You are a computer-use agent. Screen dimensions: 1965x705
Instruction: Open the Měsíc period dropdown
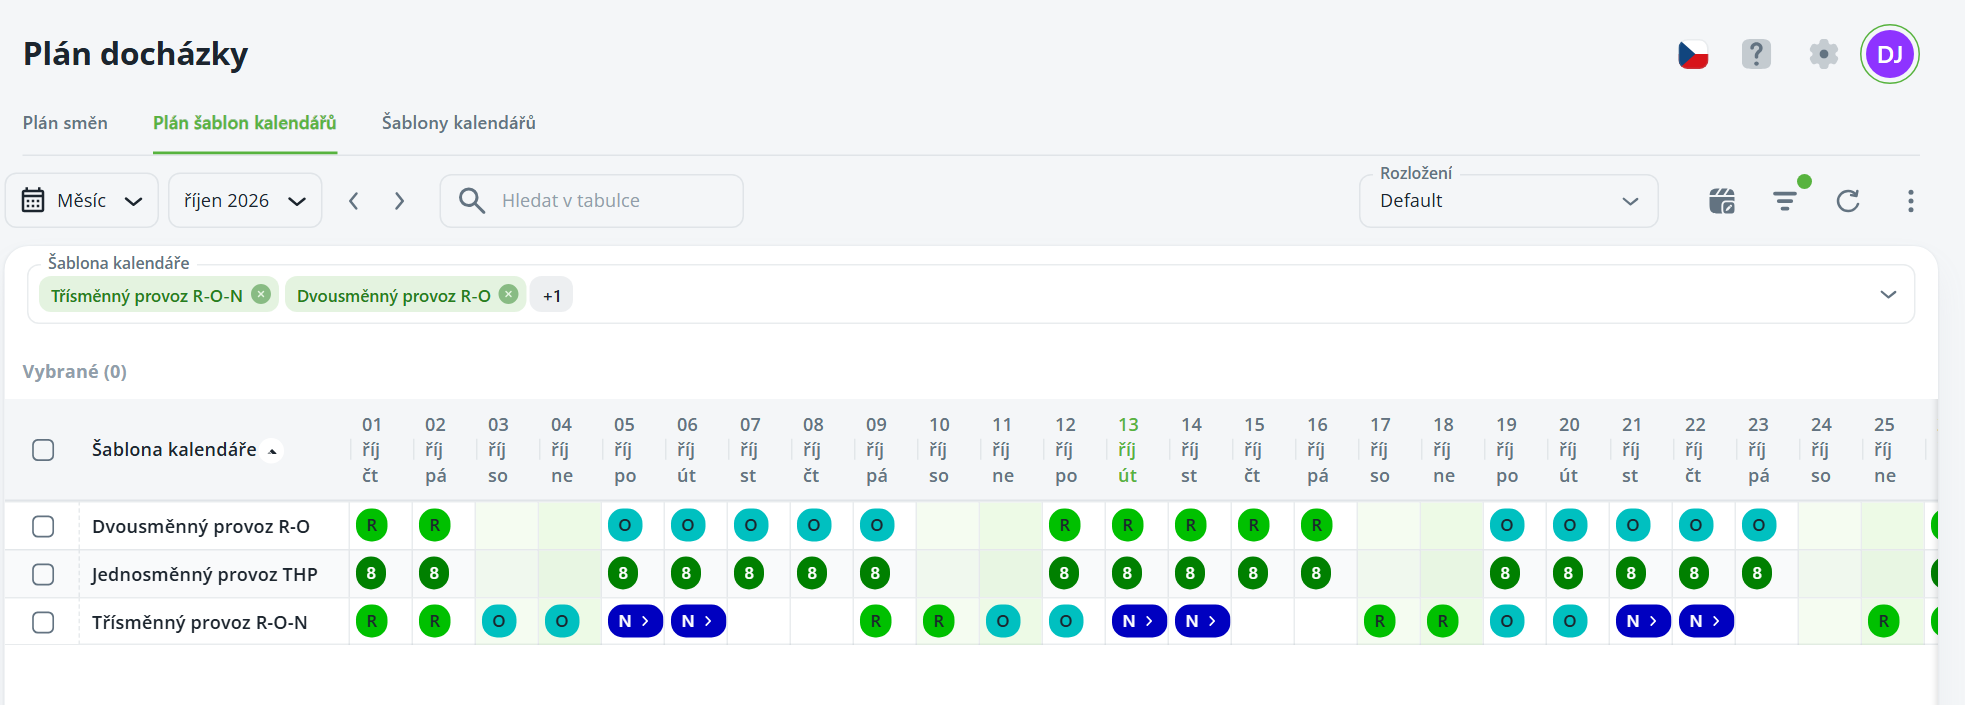click(x=82, y=200)
